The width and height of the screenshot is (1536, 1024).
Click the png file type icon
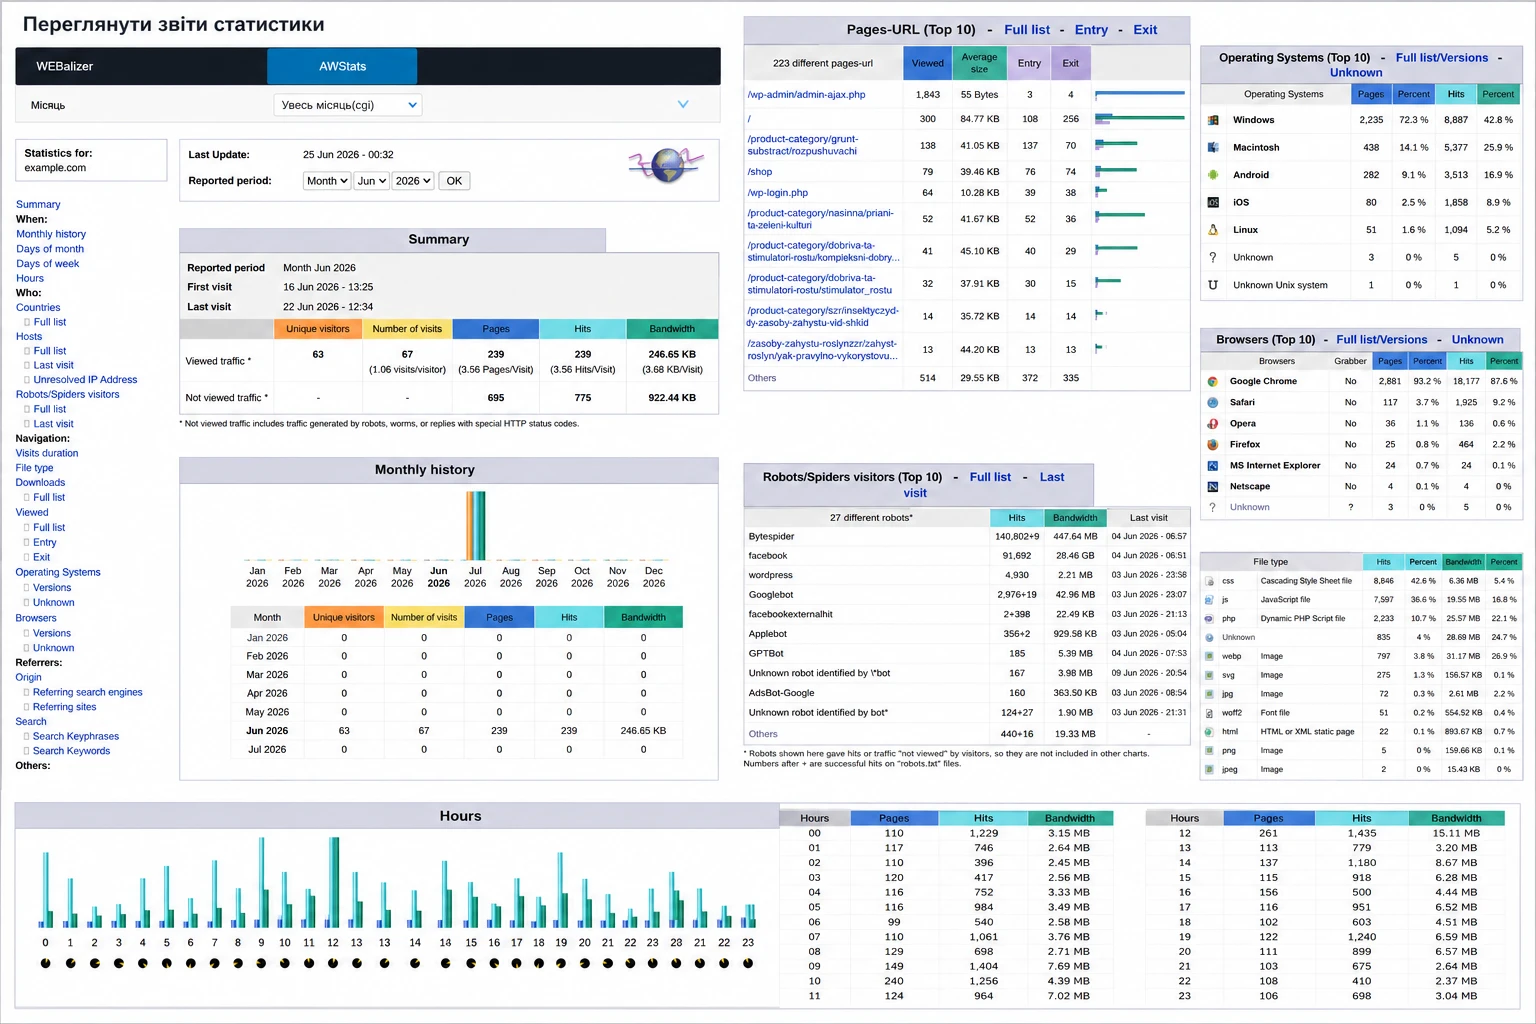tap(1210, 750)
